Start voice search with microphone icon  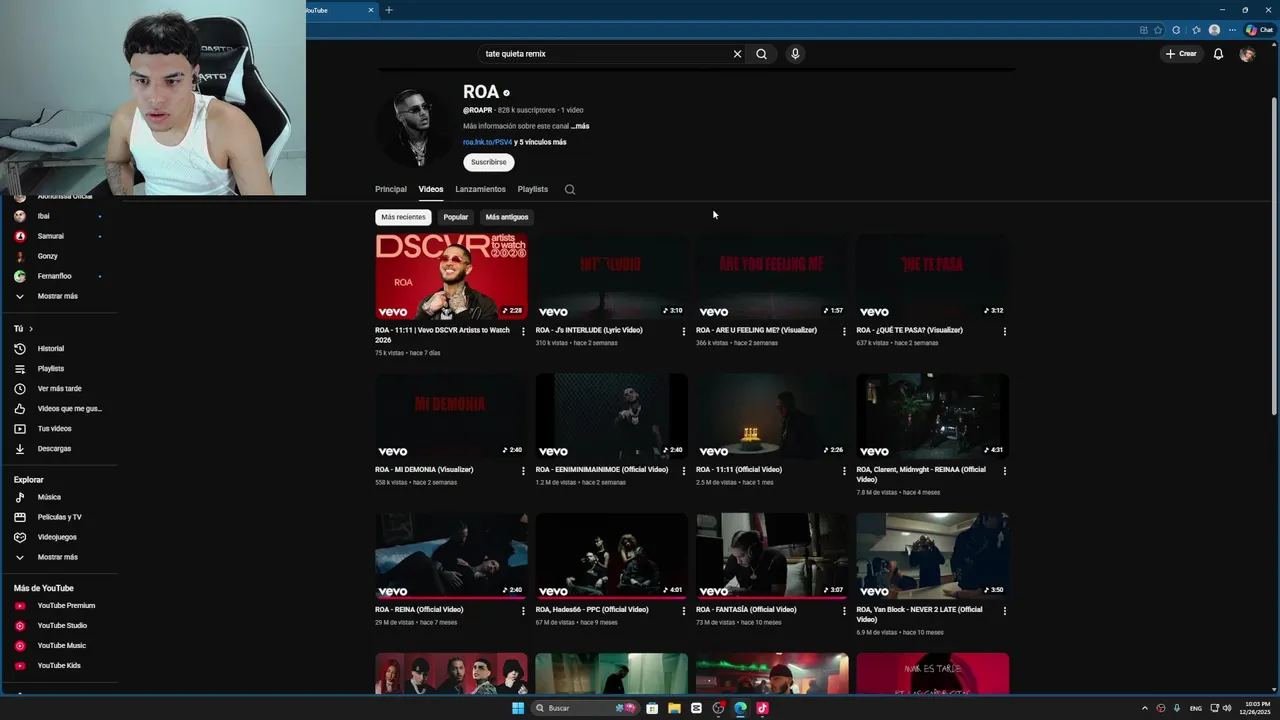pos(795,54)
